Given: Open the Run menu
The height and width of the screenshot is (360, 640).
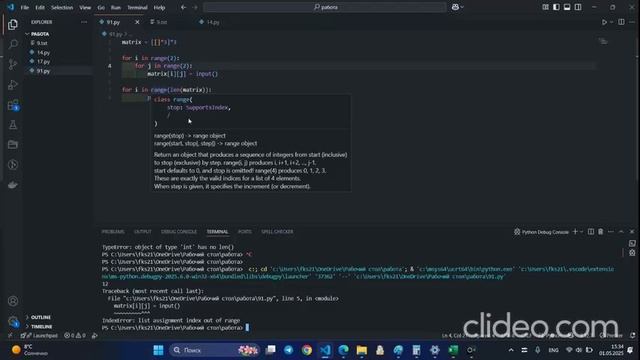Looking at the screenshot, I should [x=116, y=7].
